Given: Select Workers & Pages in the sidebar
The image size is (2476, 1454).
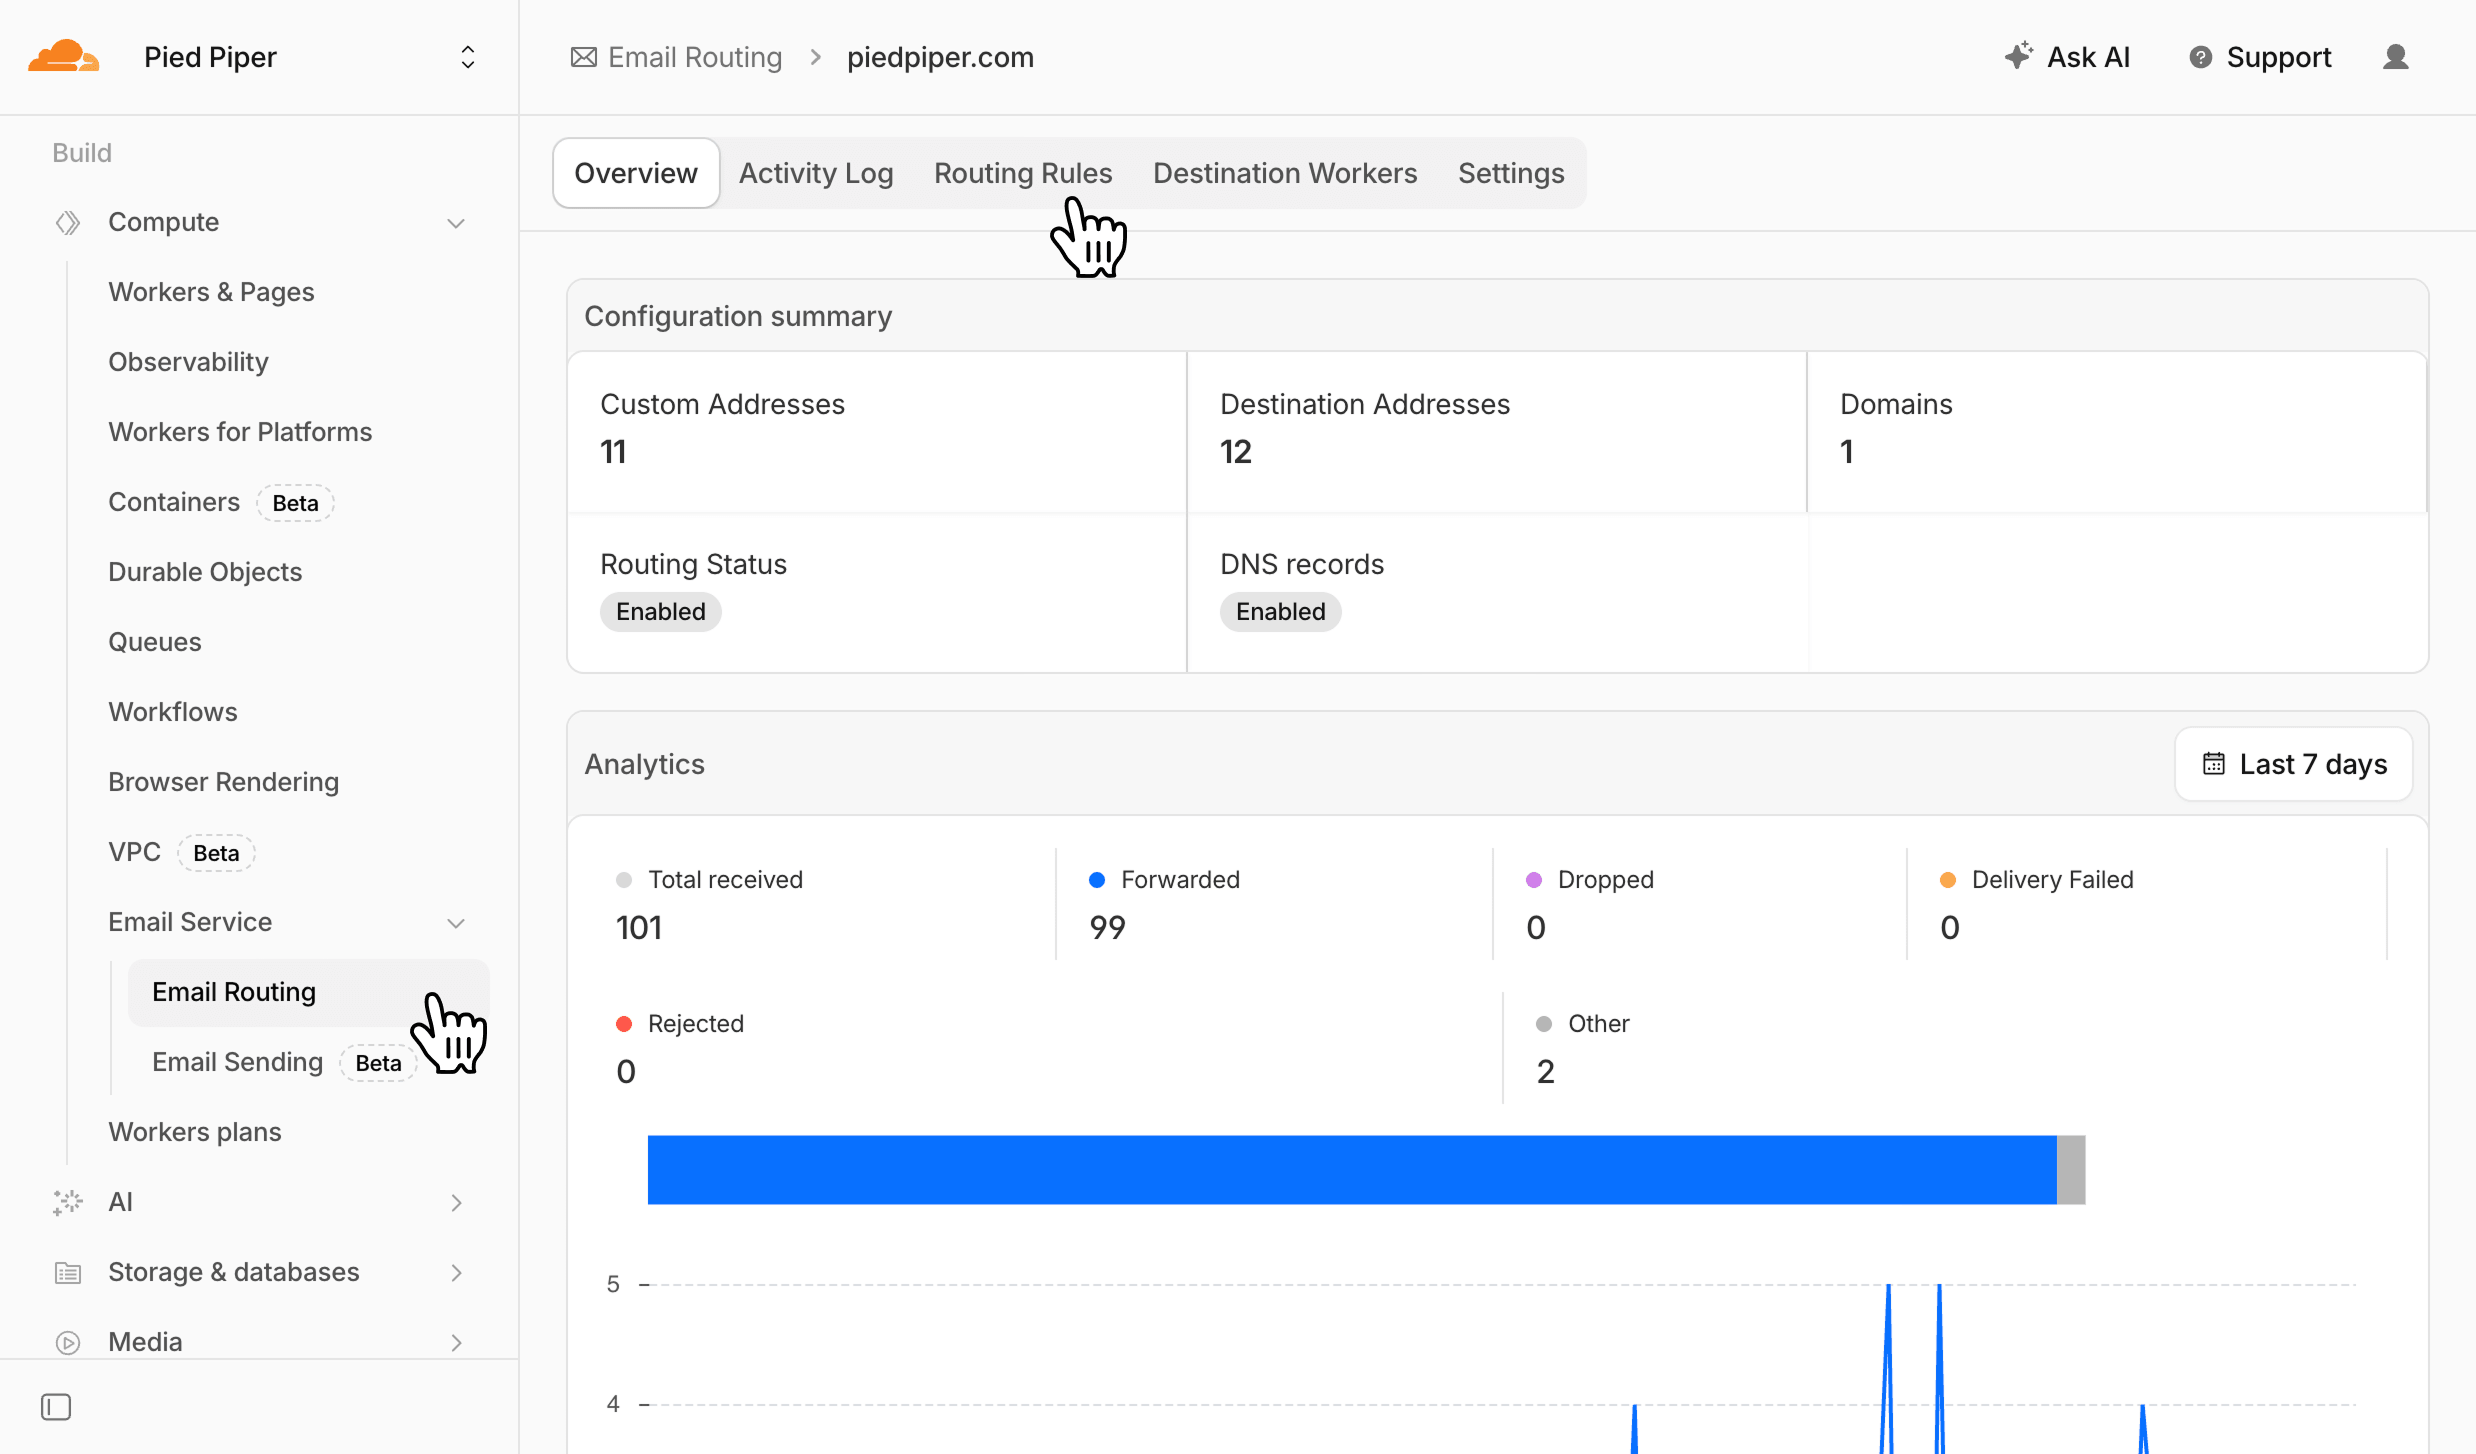Looking at the screenshot, I should pyautogui.click(x=211, y=291).
